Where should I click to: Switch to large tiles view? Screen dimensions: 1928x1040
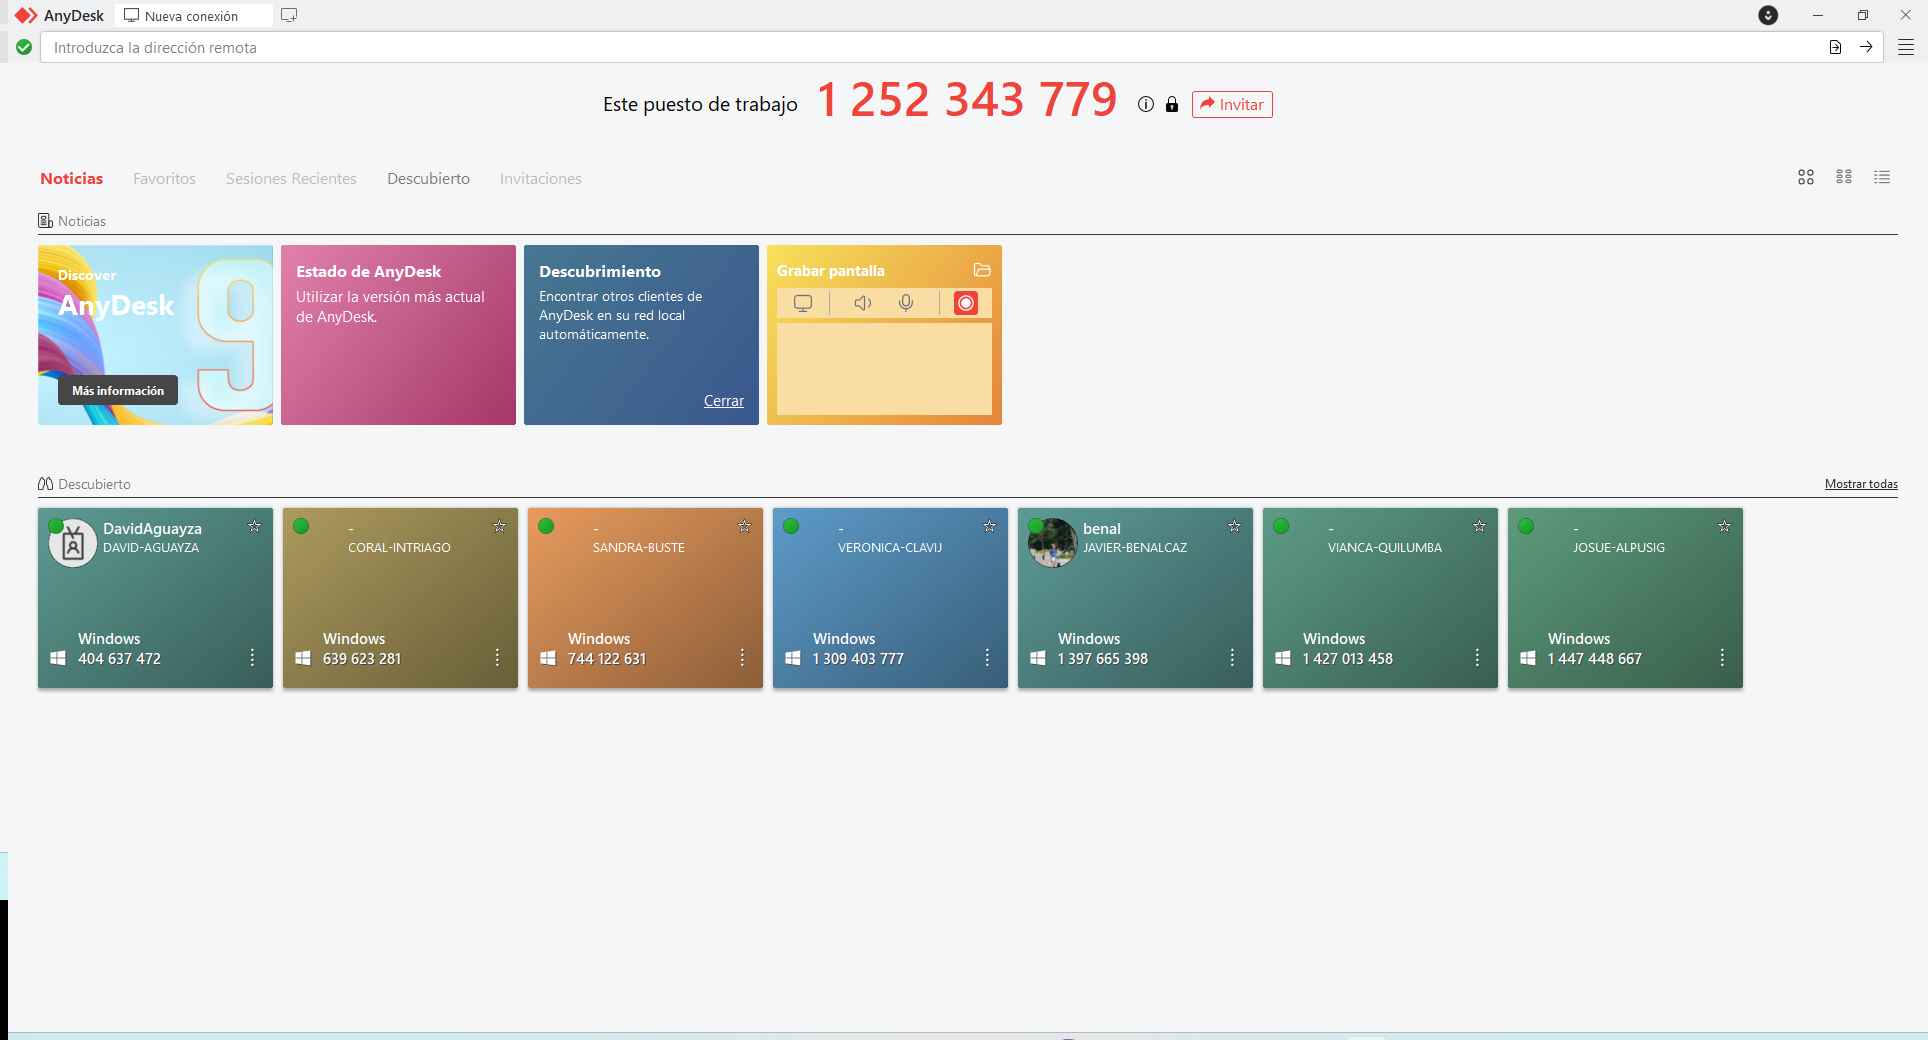(1806, 177)
